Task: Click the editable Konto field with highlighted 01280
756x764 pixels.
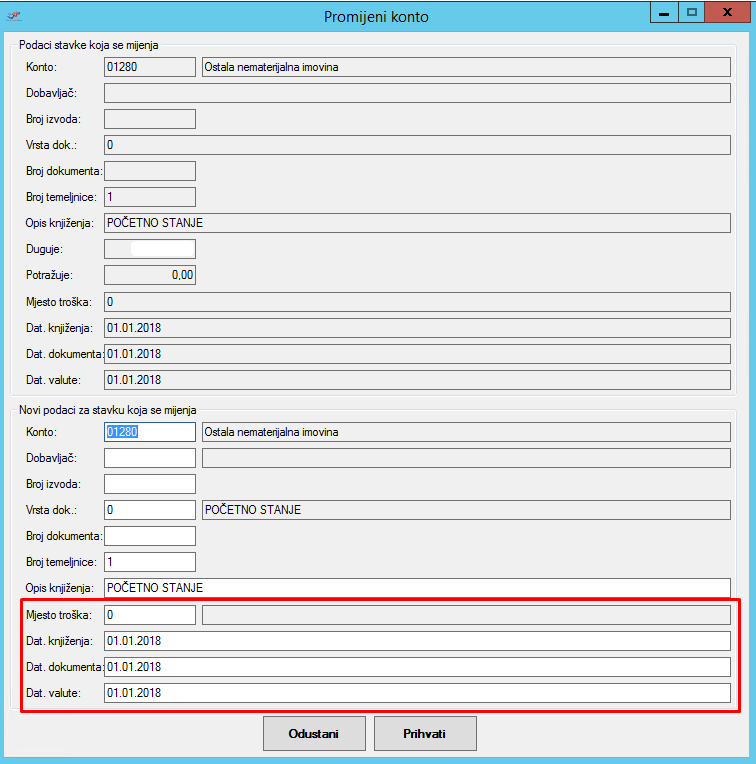Action: coord(149,432)
